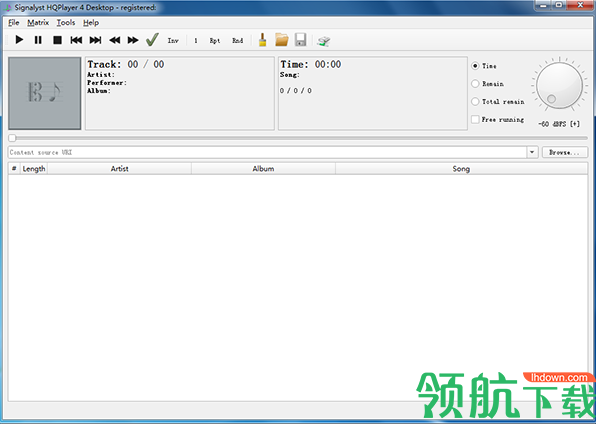Rewind with the double left arrows

(114, 40)
